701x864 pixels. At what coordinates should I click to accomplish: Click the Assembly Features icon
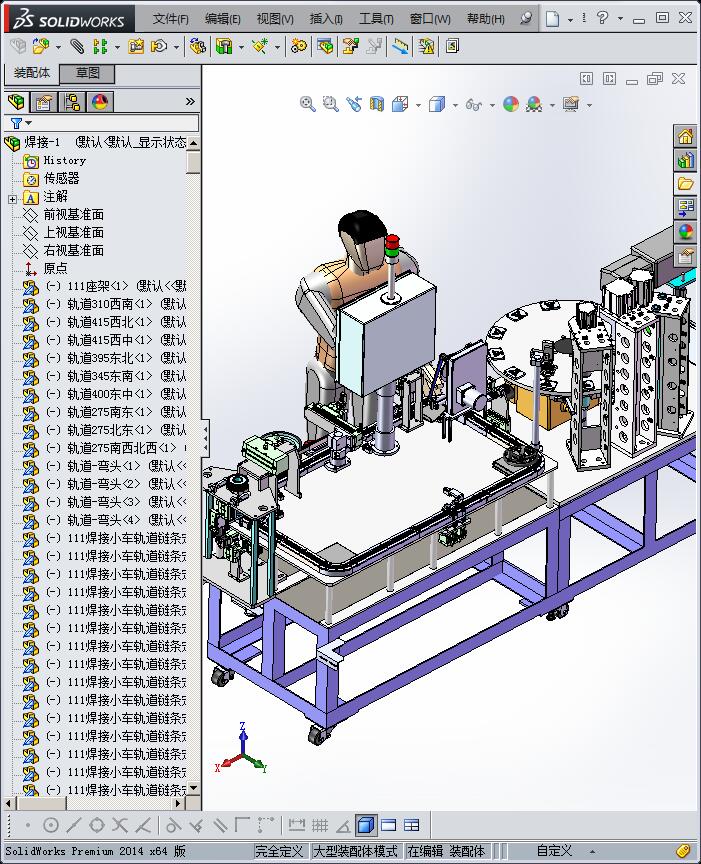(224, 46)
